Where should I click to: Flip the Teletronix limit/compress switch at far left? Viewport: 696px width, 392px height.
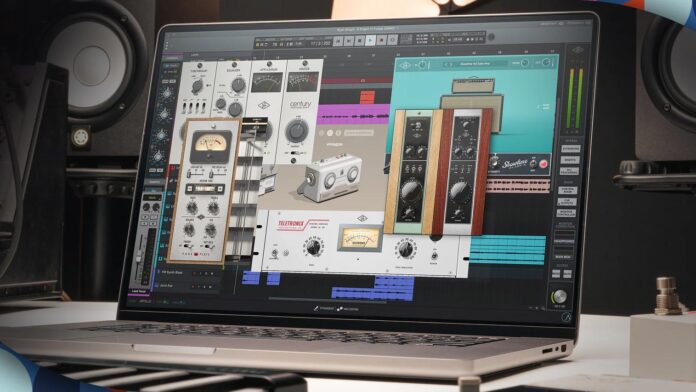pos(274,253)
